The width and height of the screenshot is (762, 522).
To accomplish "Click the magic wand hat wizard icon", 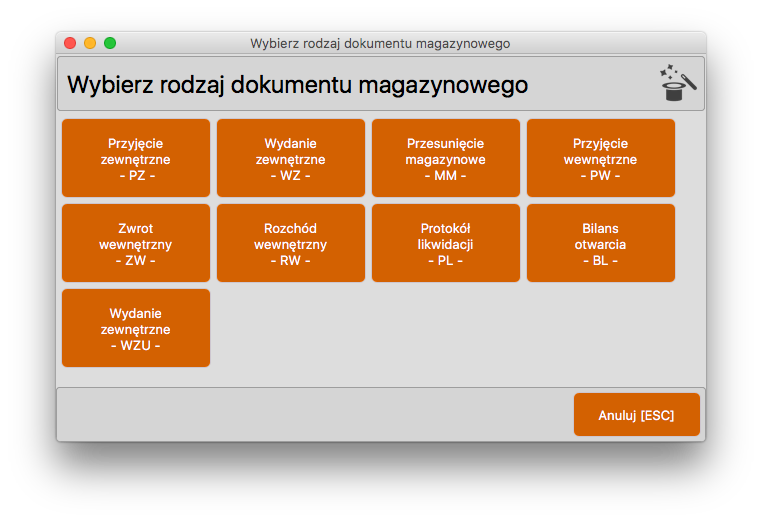I will 677,84.
